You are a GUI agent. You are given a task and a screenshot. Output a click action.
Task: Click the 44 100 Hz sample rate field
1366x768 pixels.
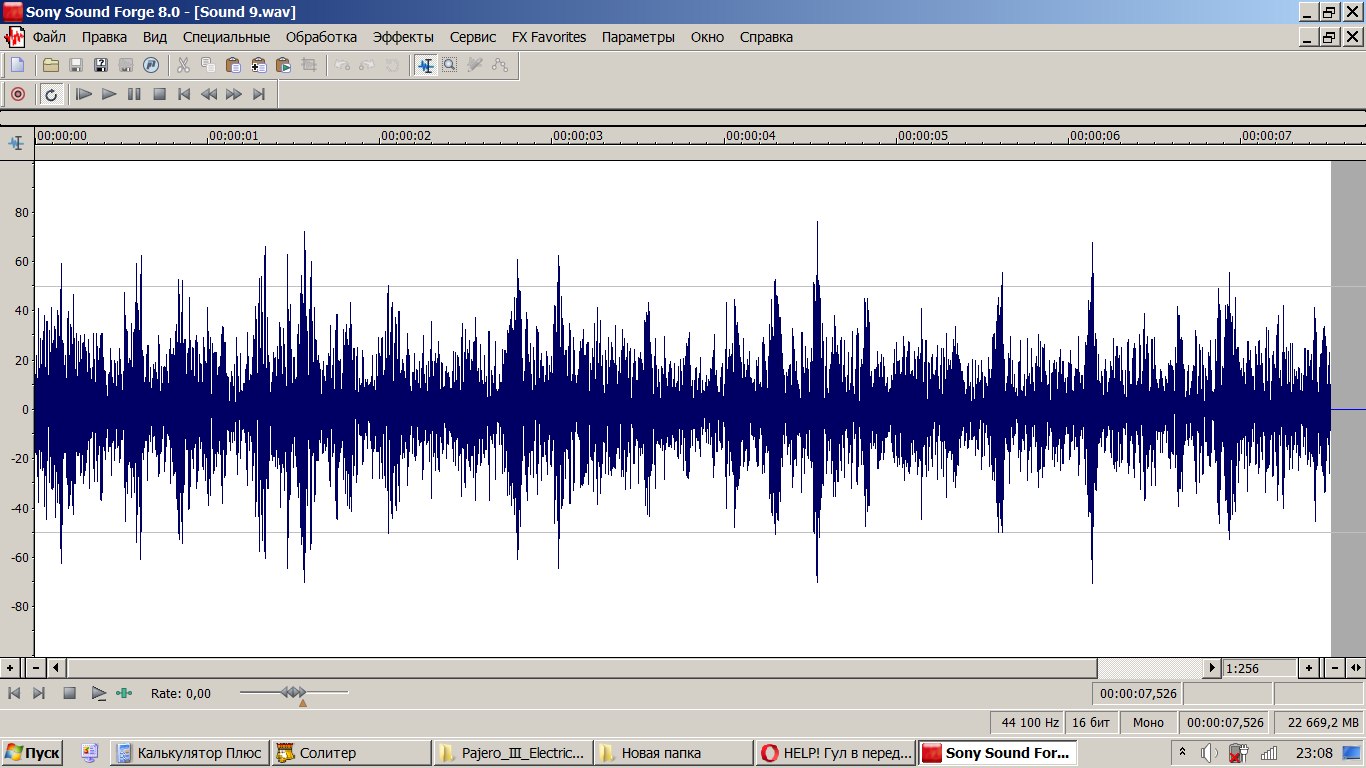[x=1029, y=722]
